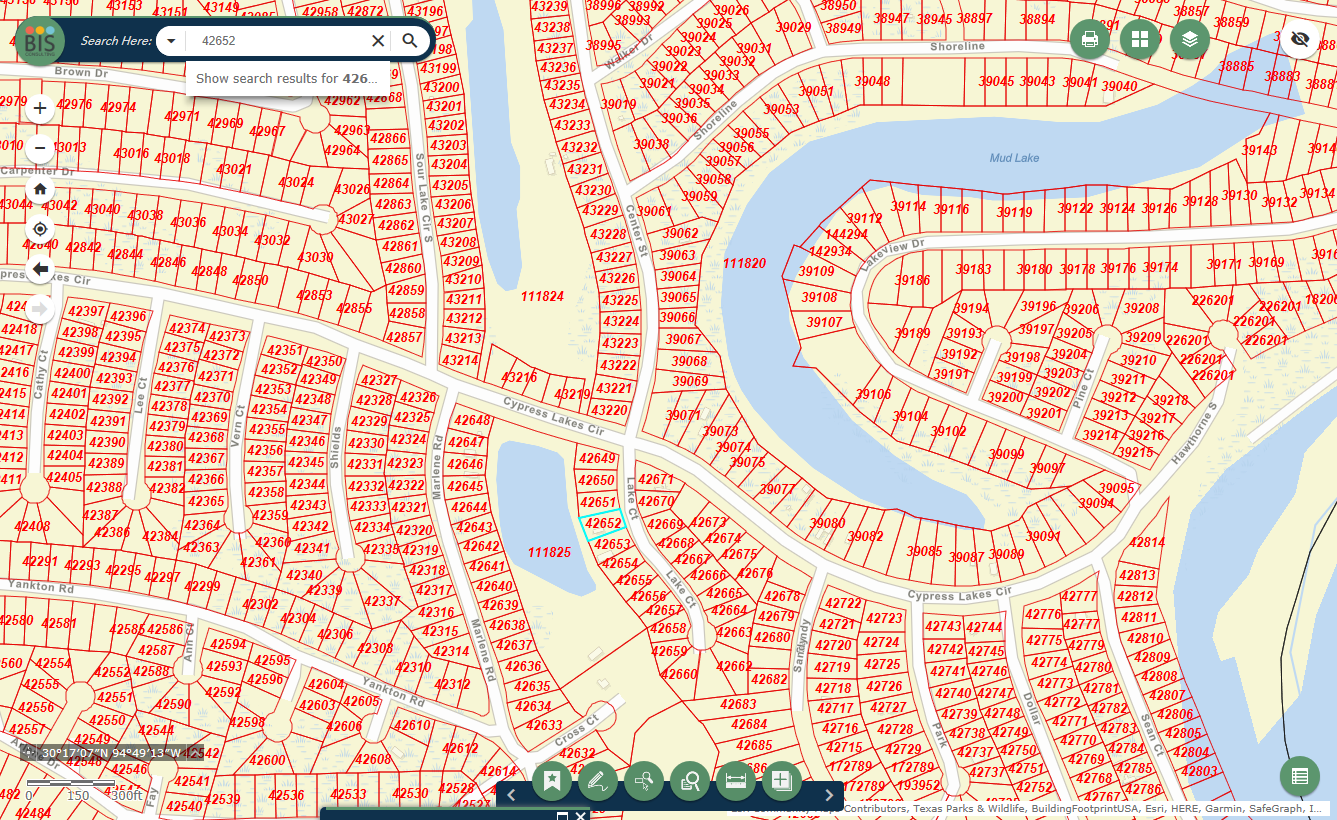Clear the search text with X
Image resolution: width=1337 pixels, height=820 pixels.
pos(378,41)
